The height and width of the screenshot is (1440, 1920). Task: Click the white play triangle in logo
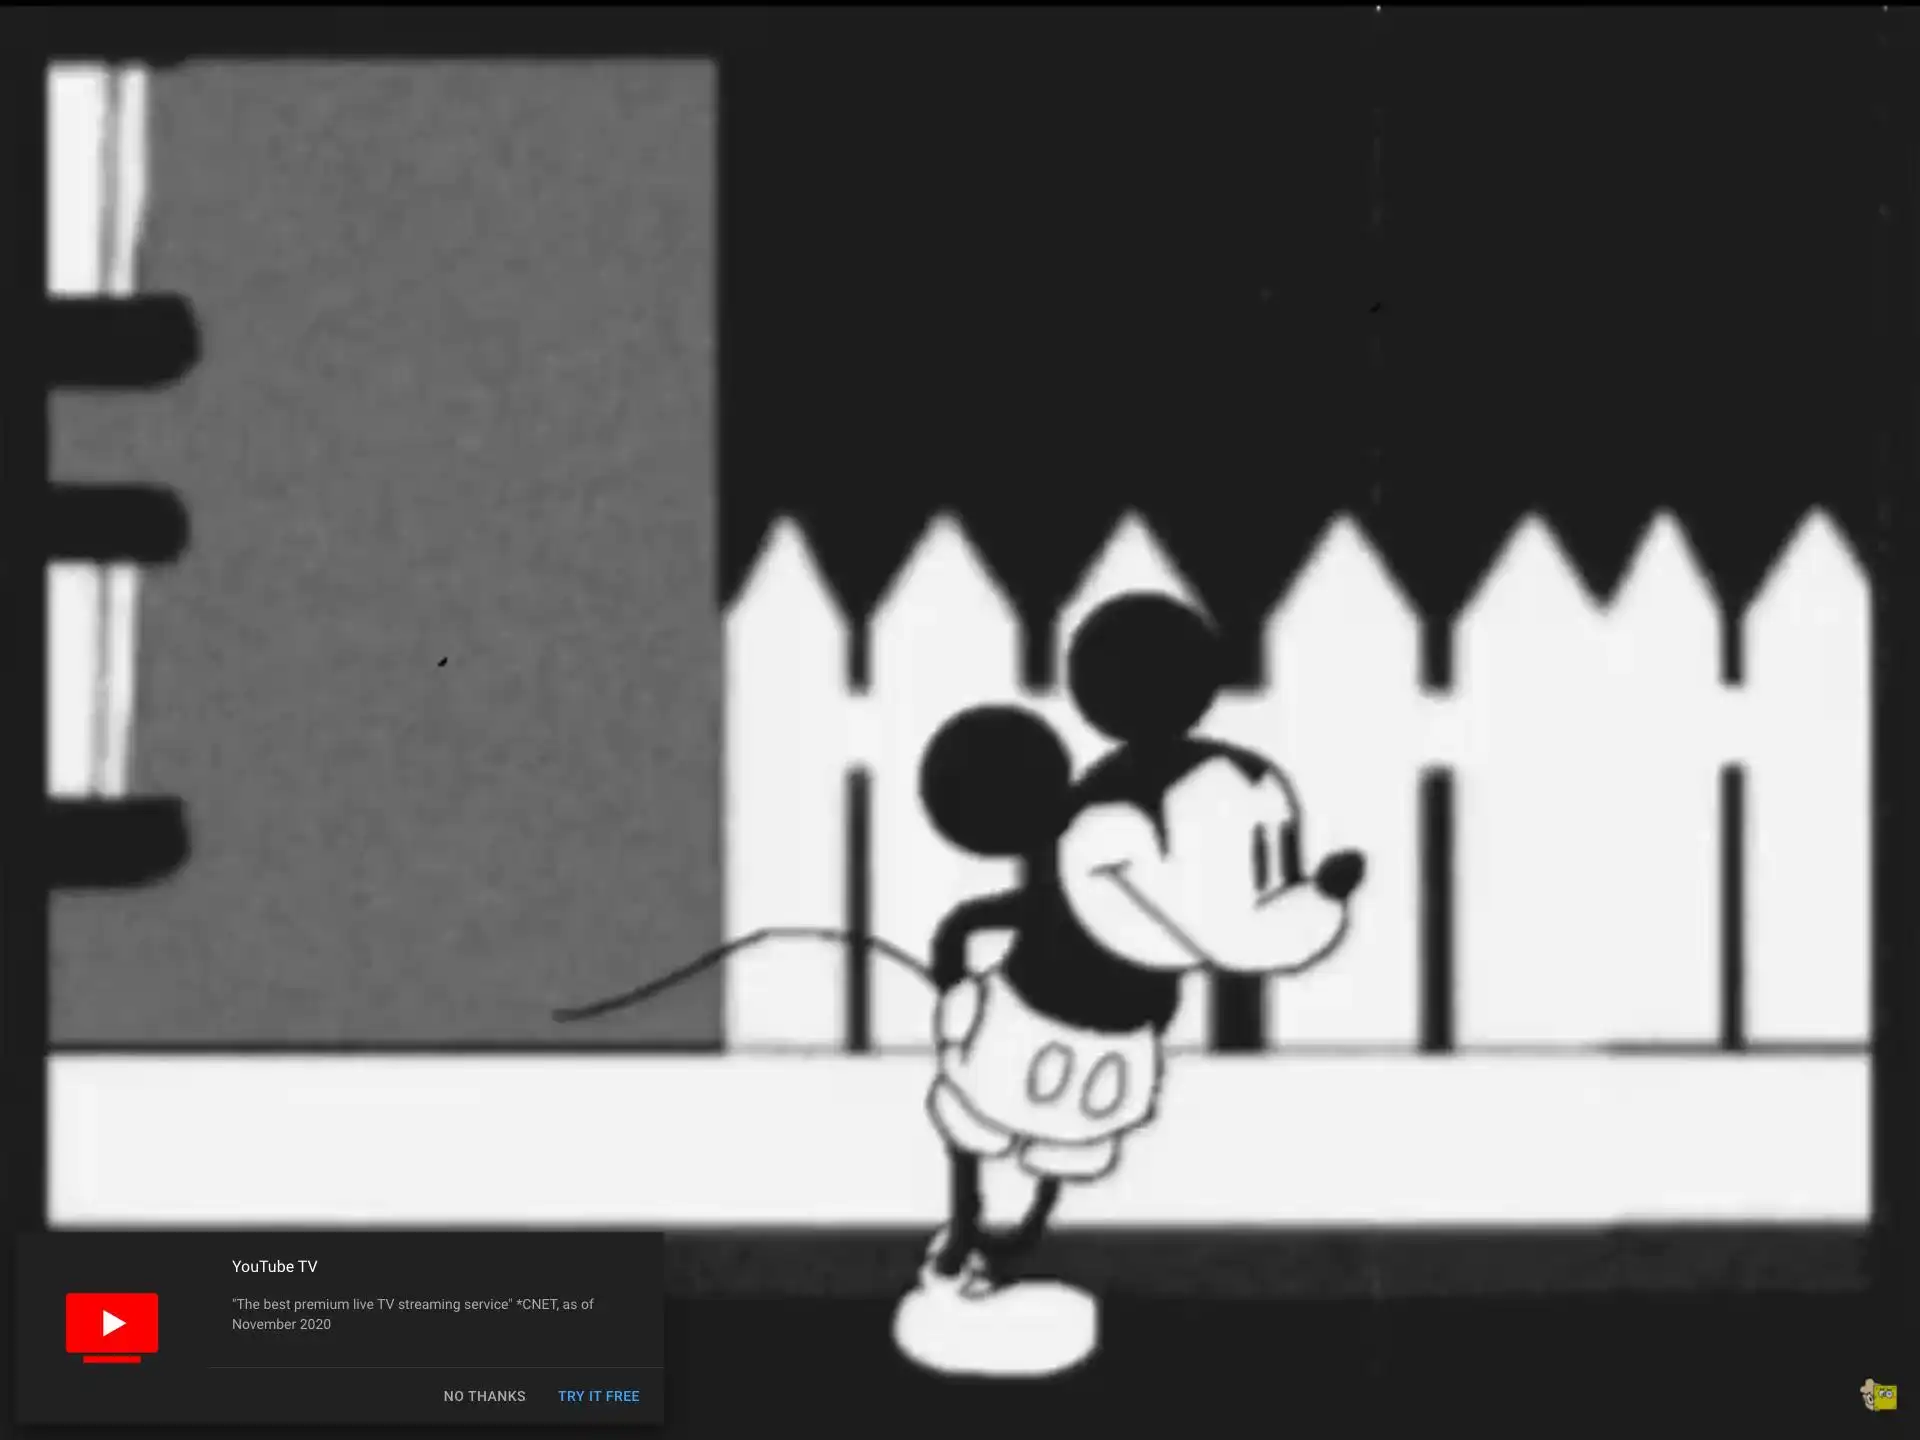click(x=114, y=1323)
